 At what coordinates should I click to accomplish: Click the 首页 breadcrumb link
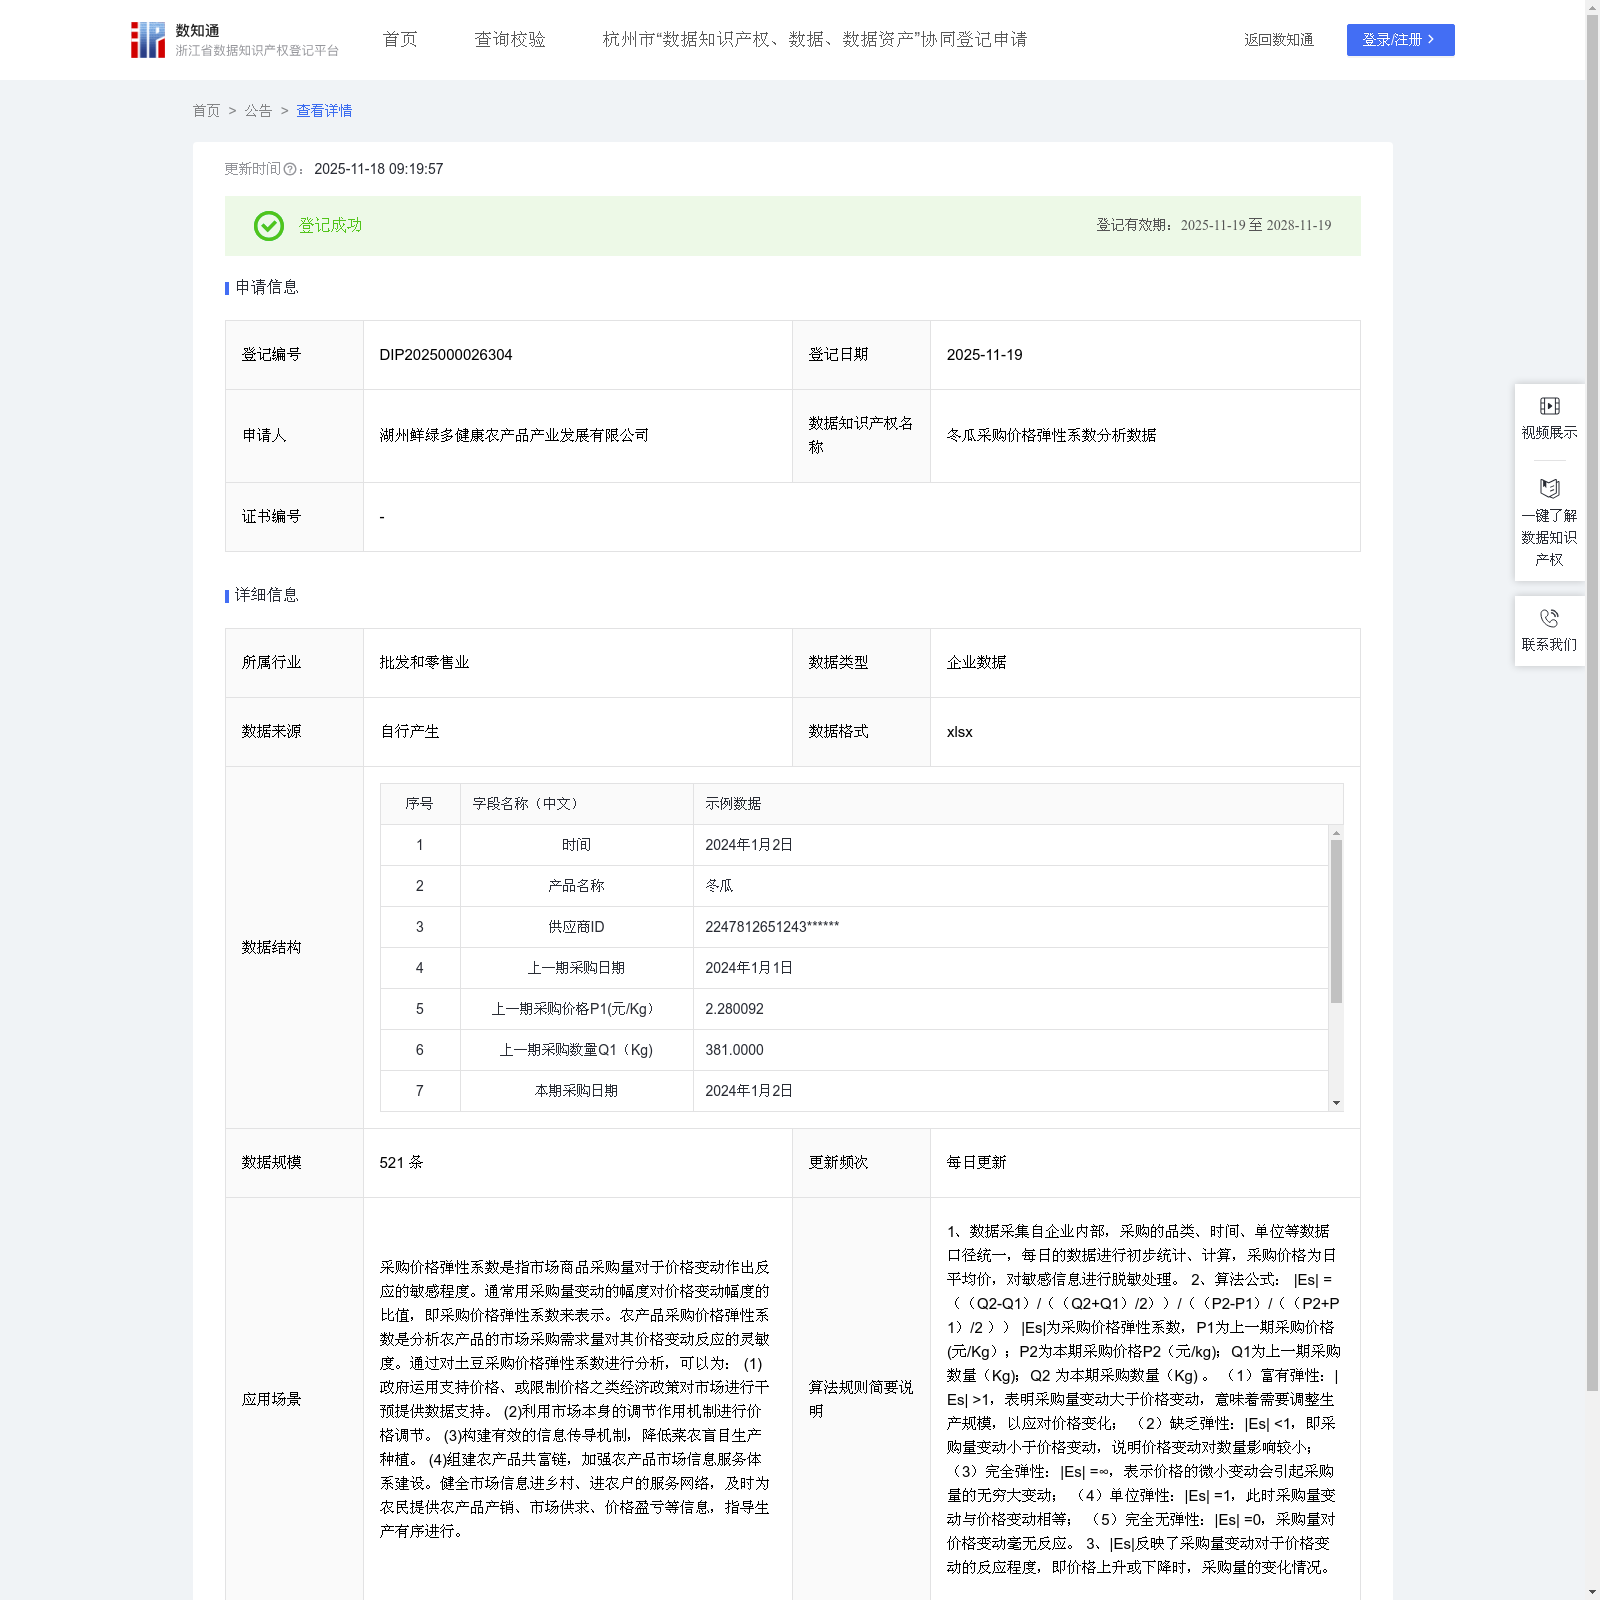pyautogui.click(x=206, y=111)
